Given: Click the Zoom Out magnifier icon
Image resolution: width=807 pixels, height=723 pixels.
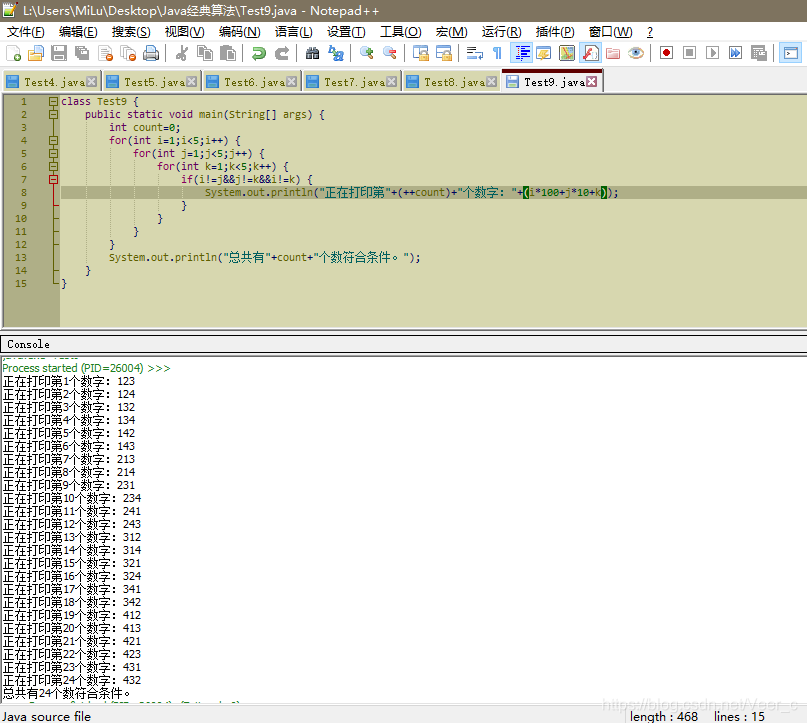Looking at the screenshot, I should tap(390, 53).
